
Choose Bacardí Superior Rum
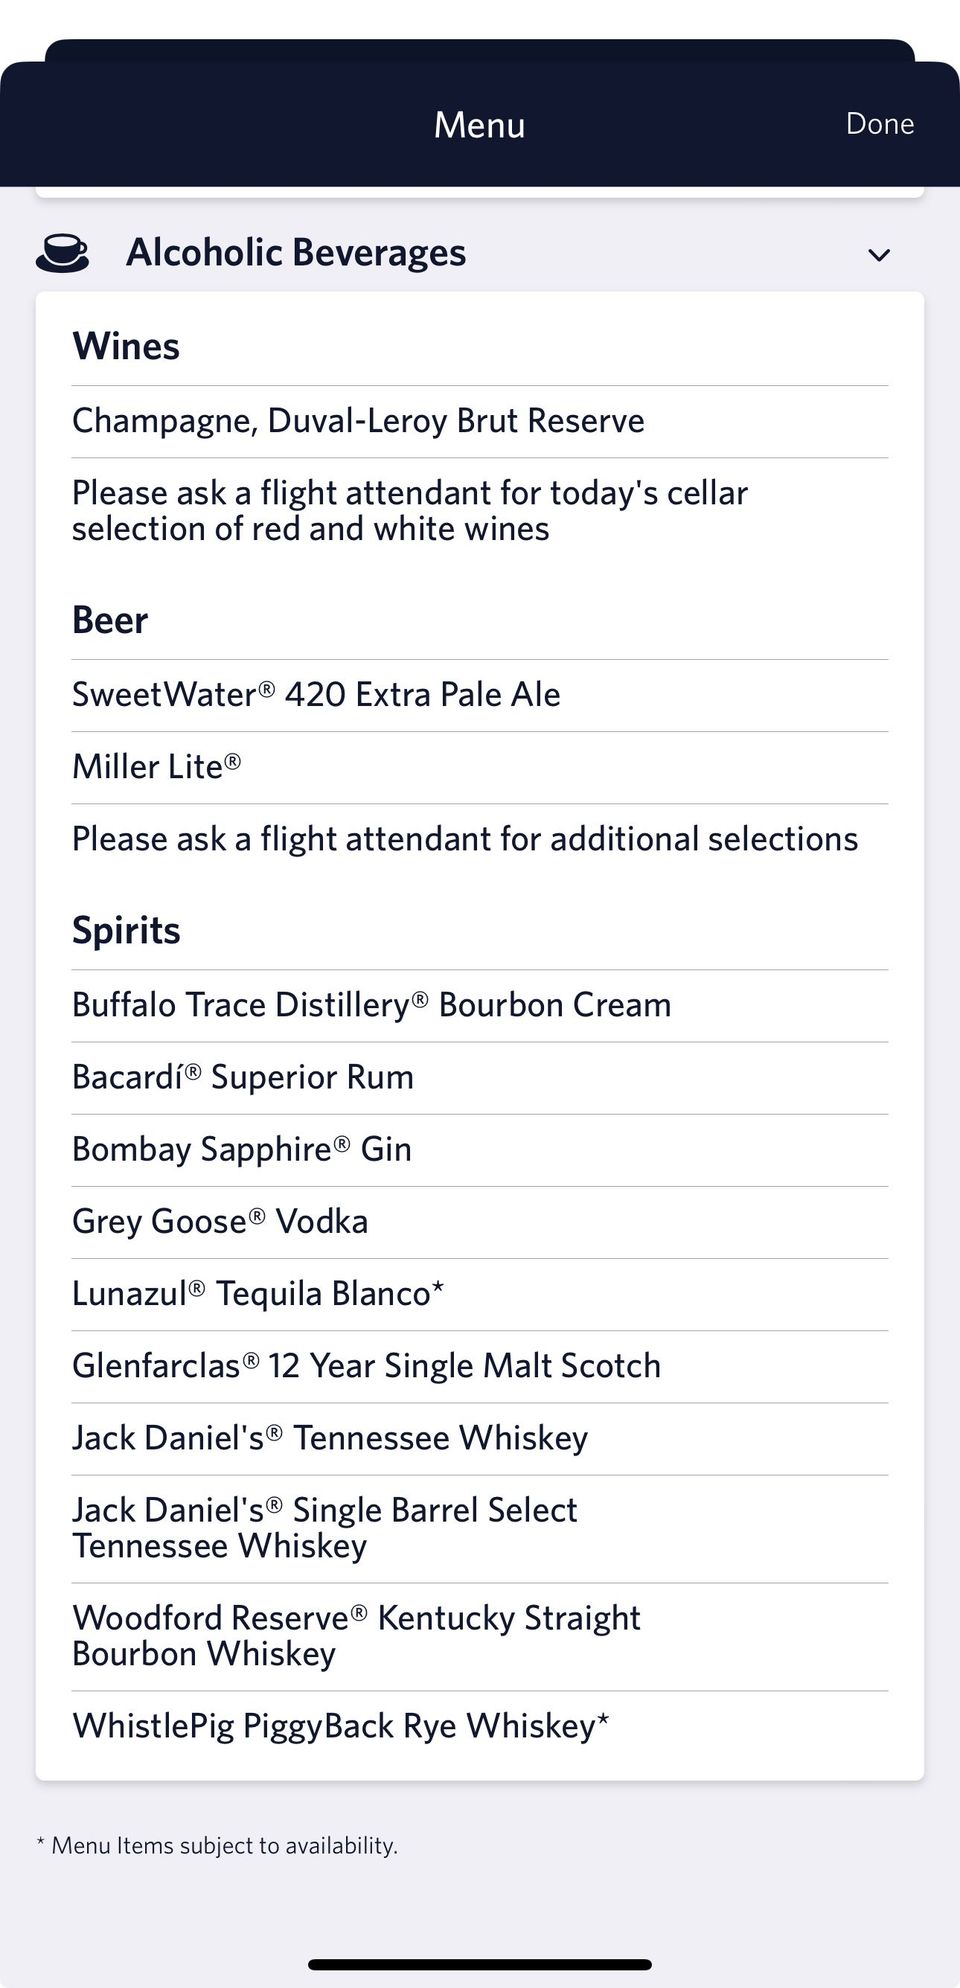tap(243, 1077)
